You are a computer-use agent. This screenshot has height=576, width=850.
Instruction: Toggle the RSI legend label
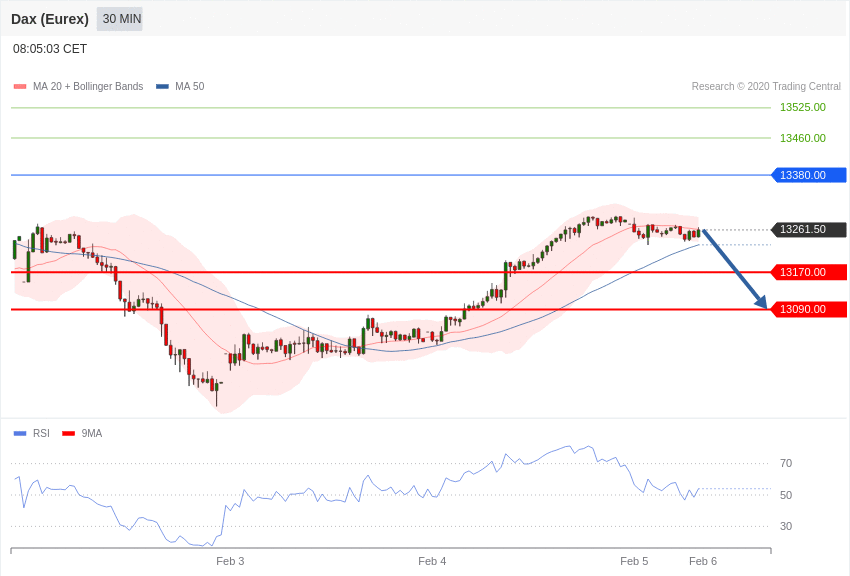[41, 433]
